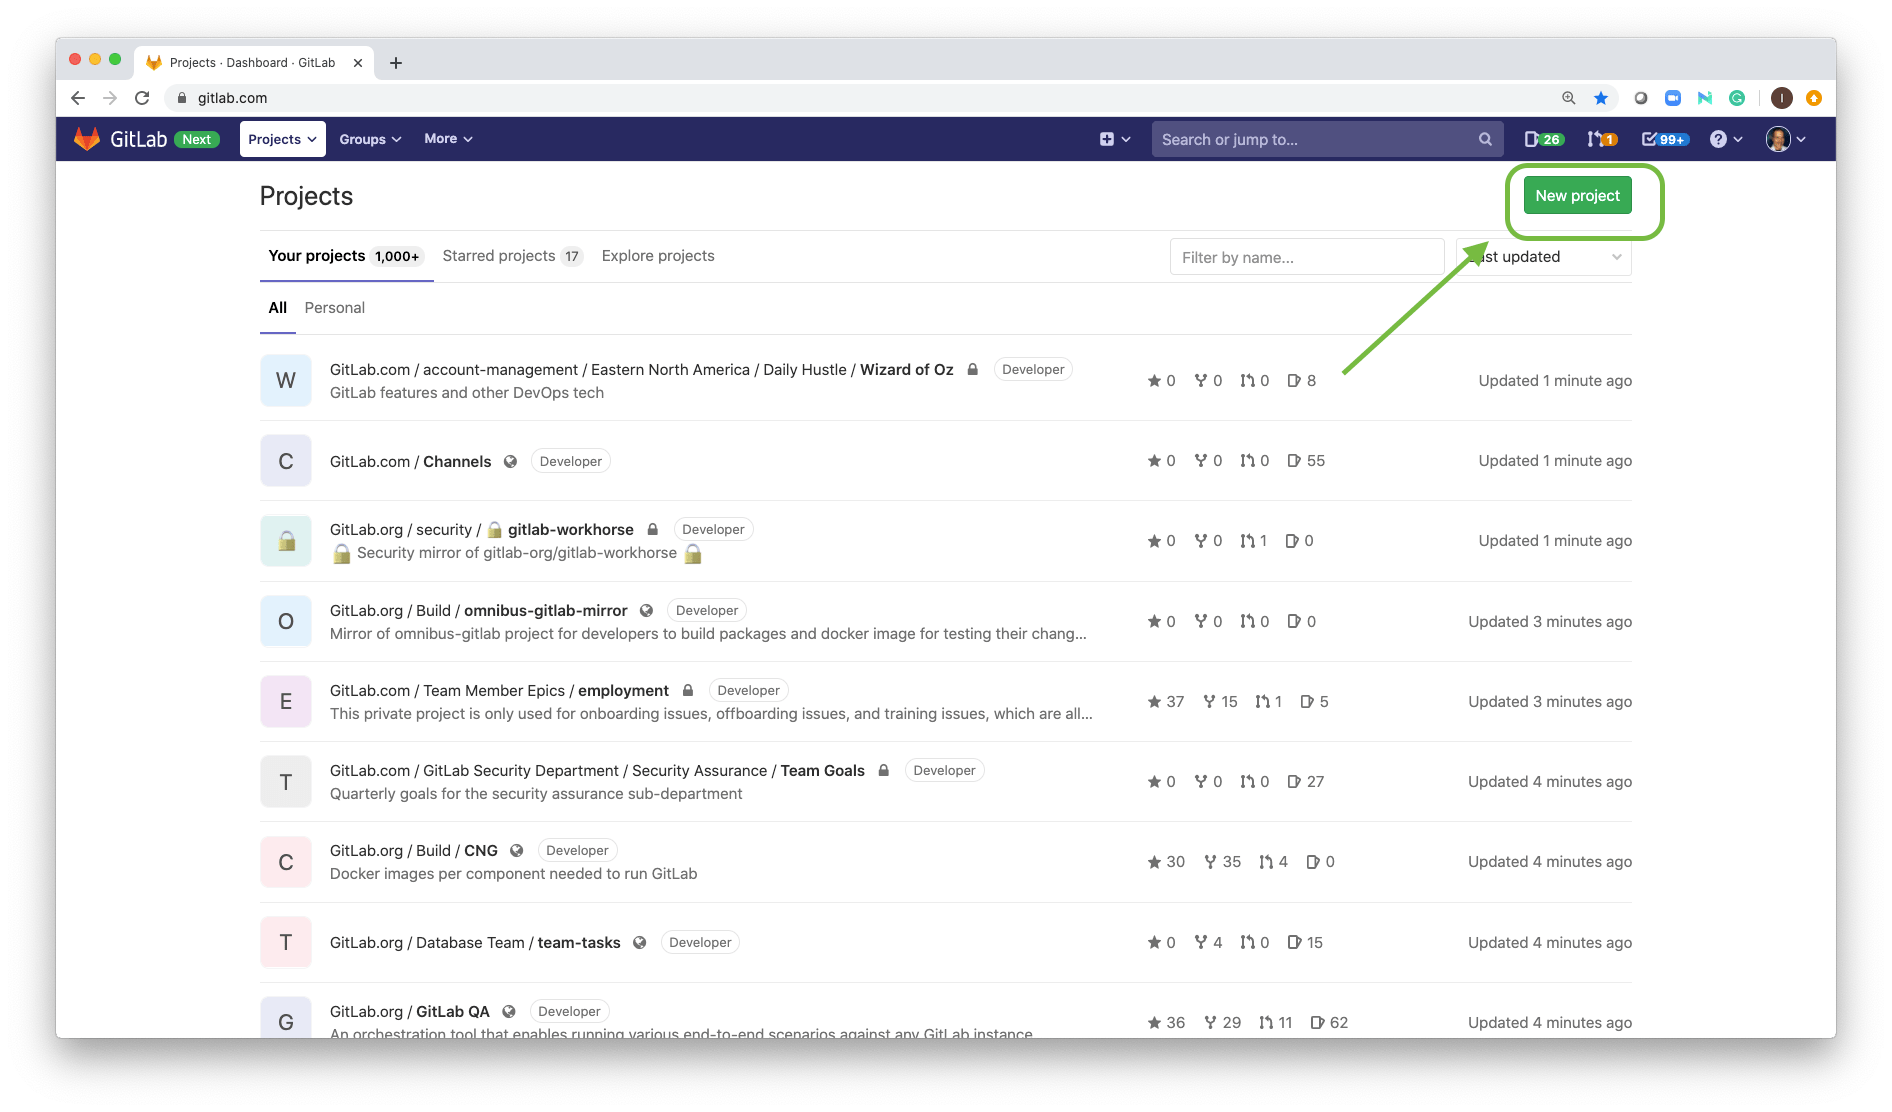
Task: Open merge requests counter icon
Action: [x=1602, y=139]
